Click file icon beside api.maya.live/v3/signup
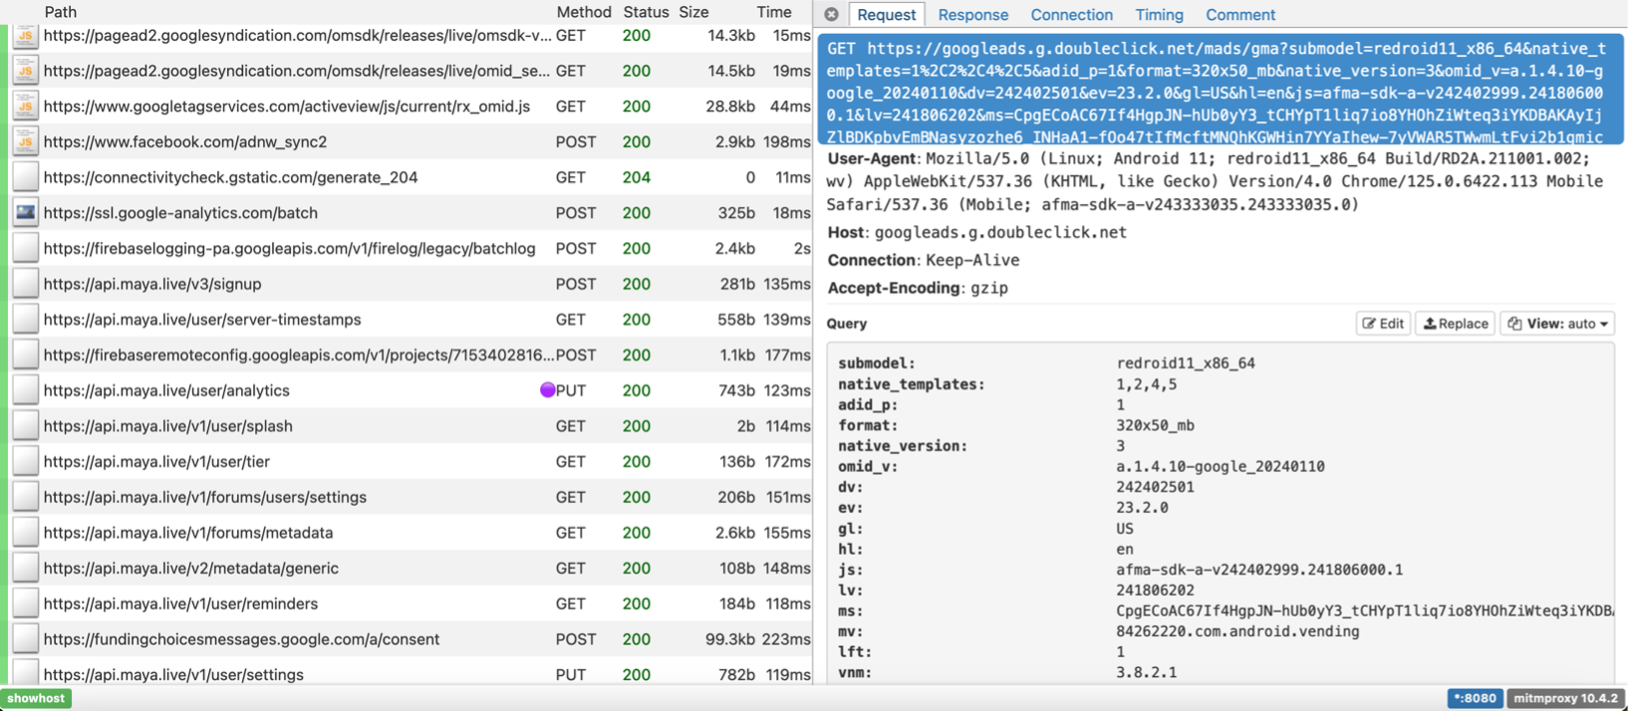 point(25,284)
